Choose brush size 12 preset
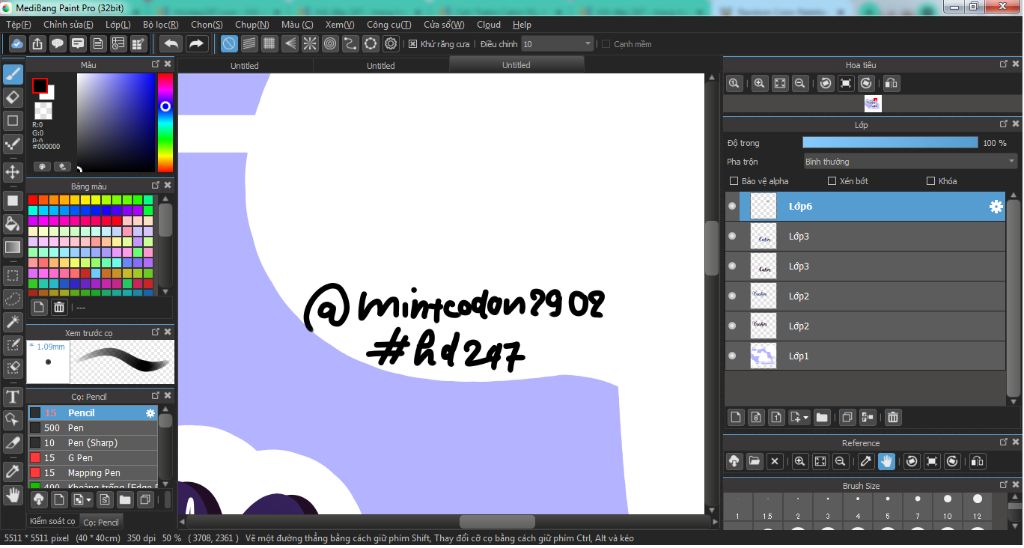1024x548 pixels. coord(977,506)
